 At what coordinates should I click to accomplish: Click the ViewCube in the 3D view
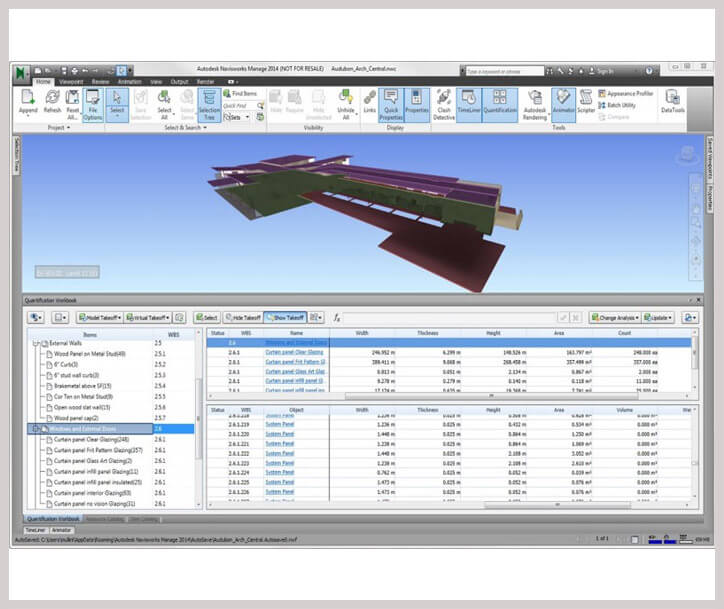tap(688, 155)
